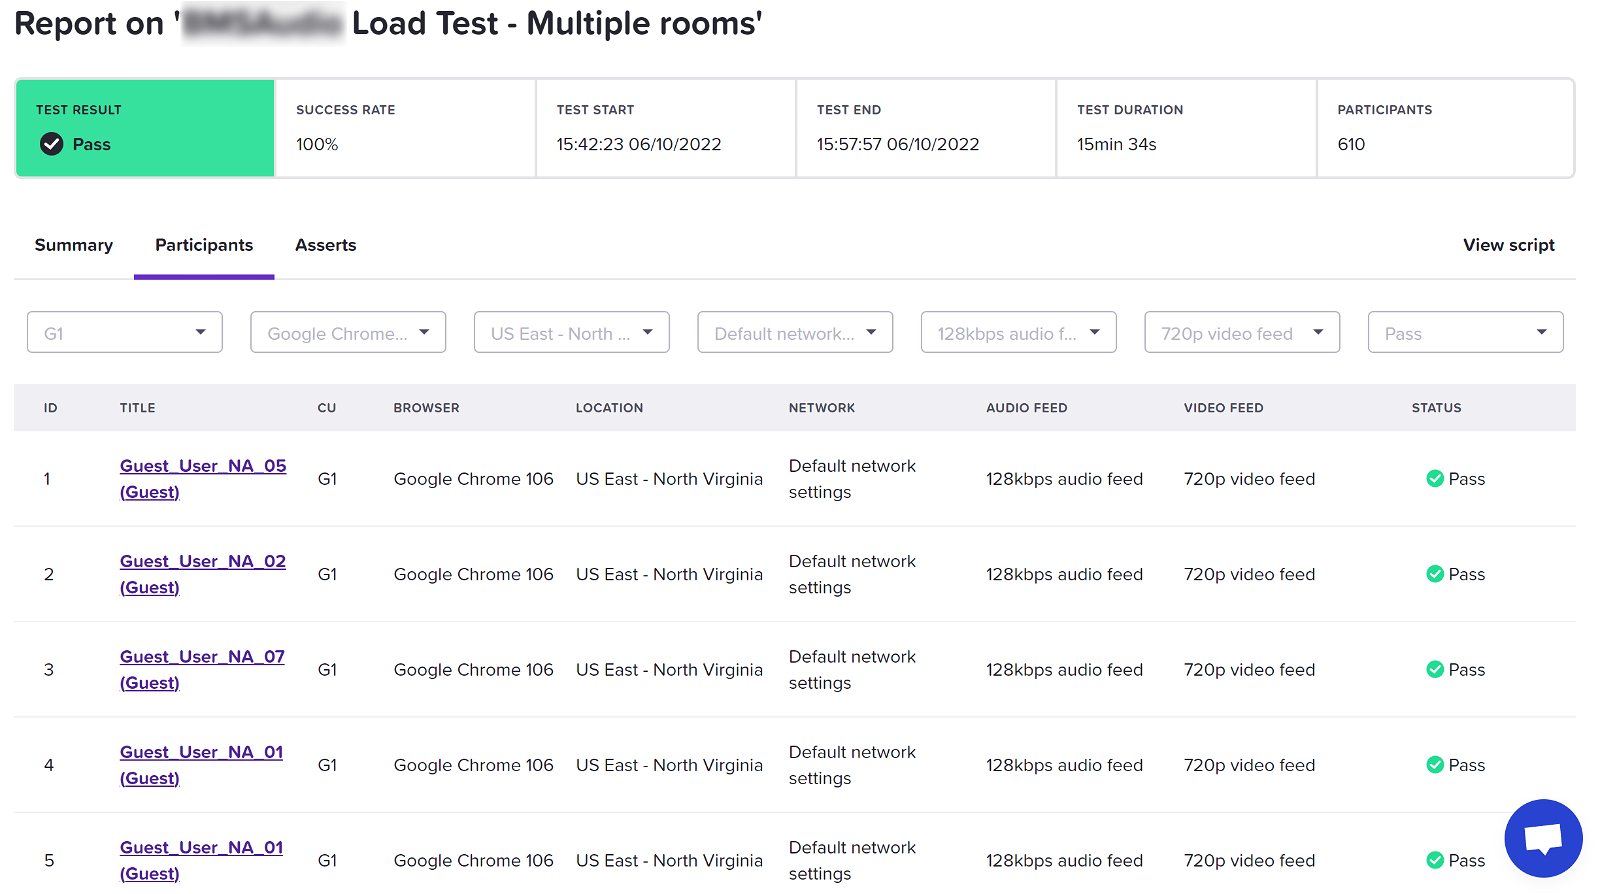Open Guest_User_NA_05 participant link
The image size is (1600, 894).
tap(203, 466)
